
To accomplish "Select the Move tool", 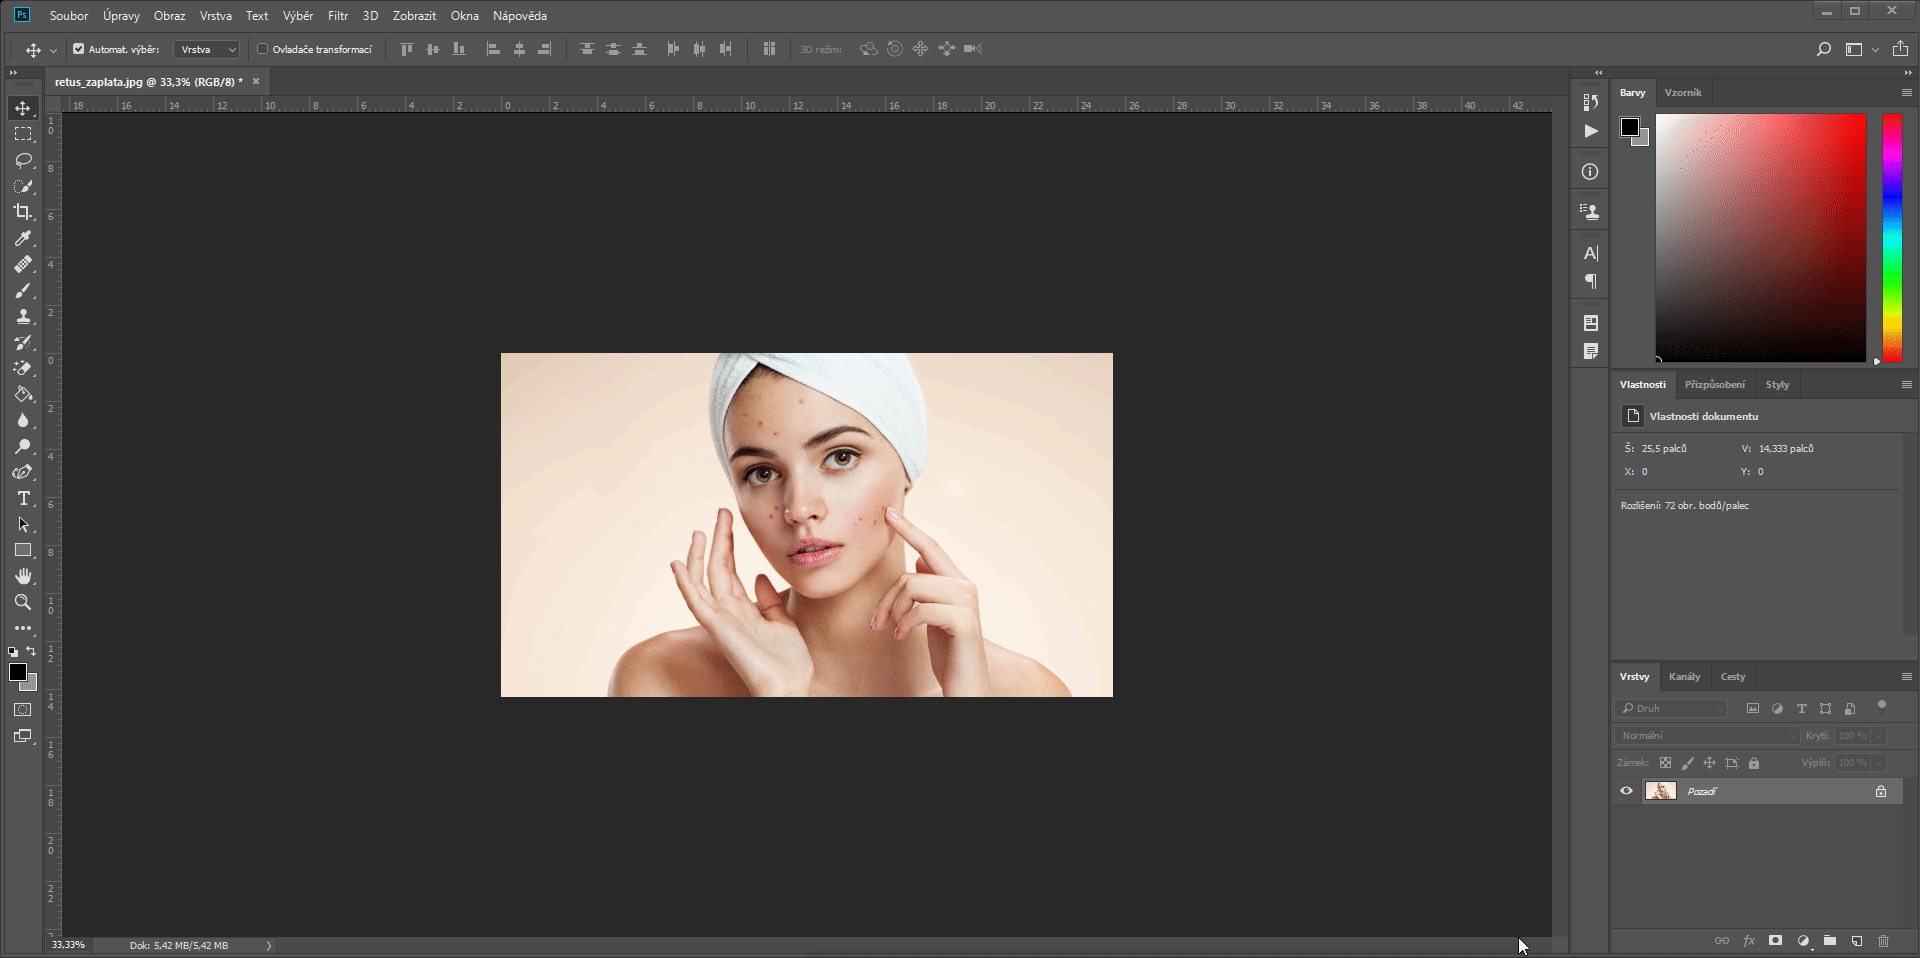I will [22, 108].
